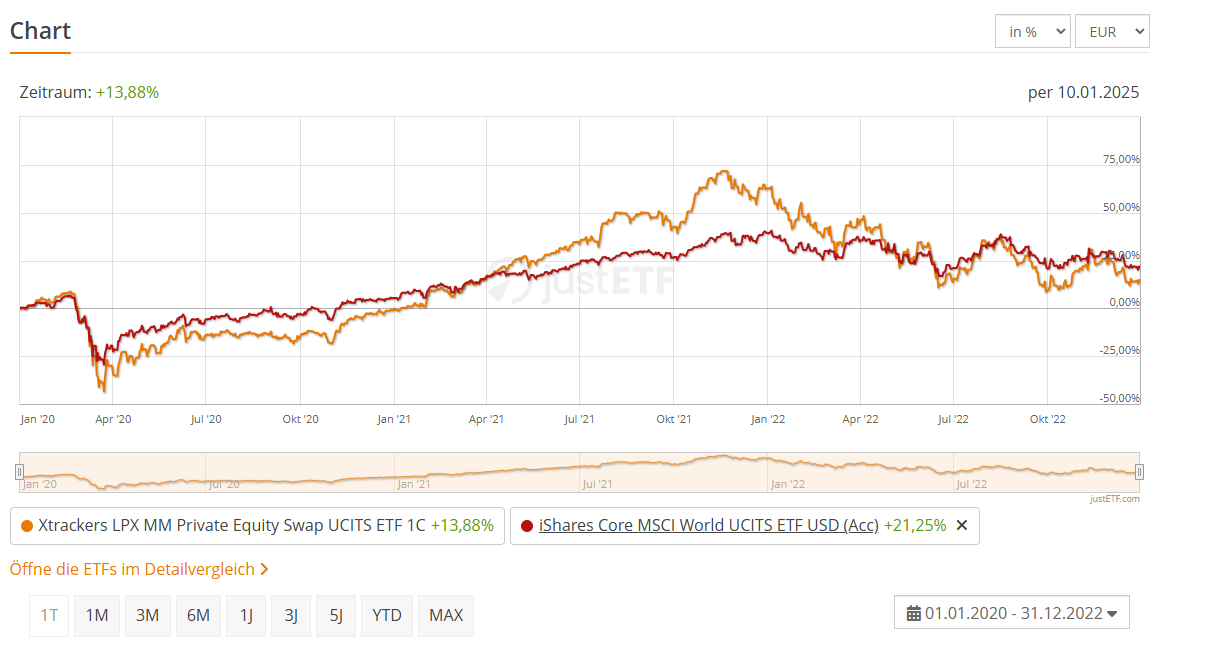Screen dimensions: 1226x651
Task: Switch to the 6M time range
Action: click(x=198, y=615)
